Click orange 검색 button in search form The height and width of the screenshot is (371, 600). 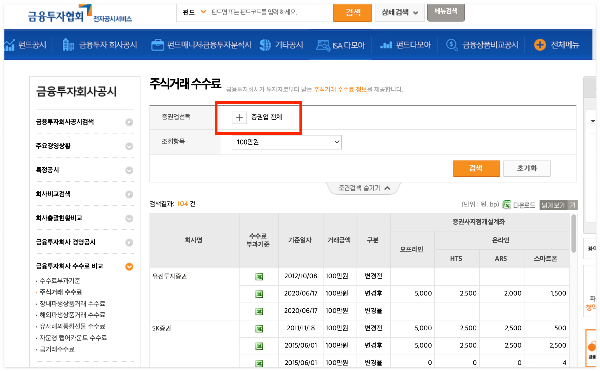[x=476, y=168]
